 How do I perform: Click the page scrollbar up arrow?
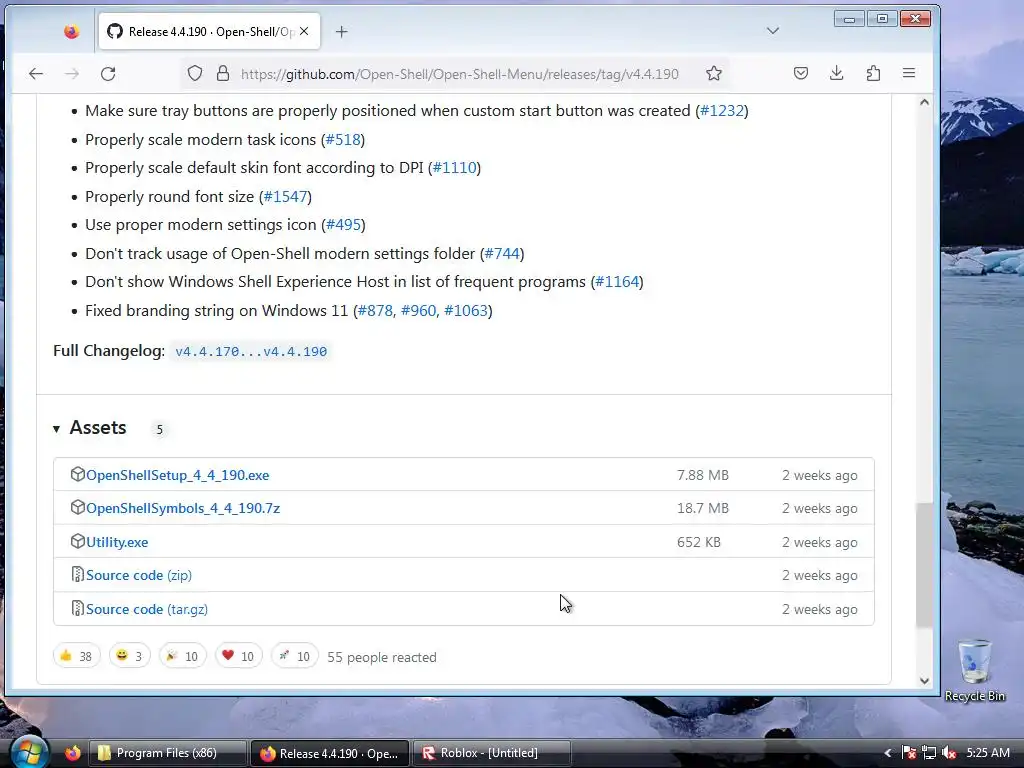click(924, 103)
